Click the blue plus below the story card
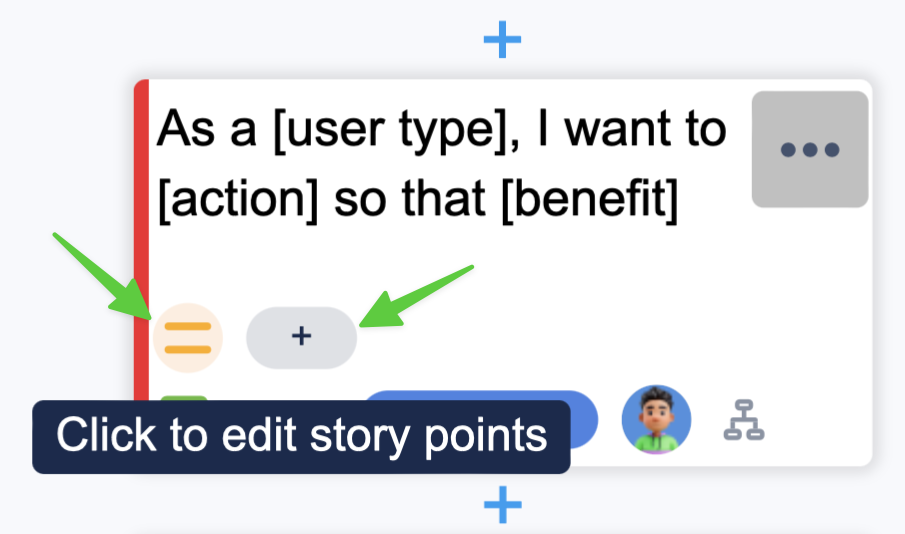The width and height of the screenshot is (905, 534). [502, 505]
